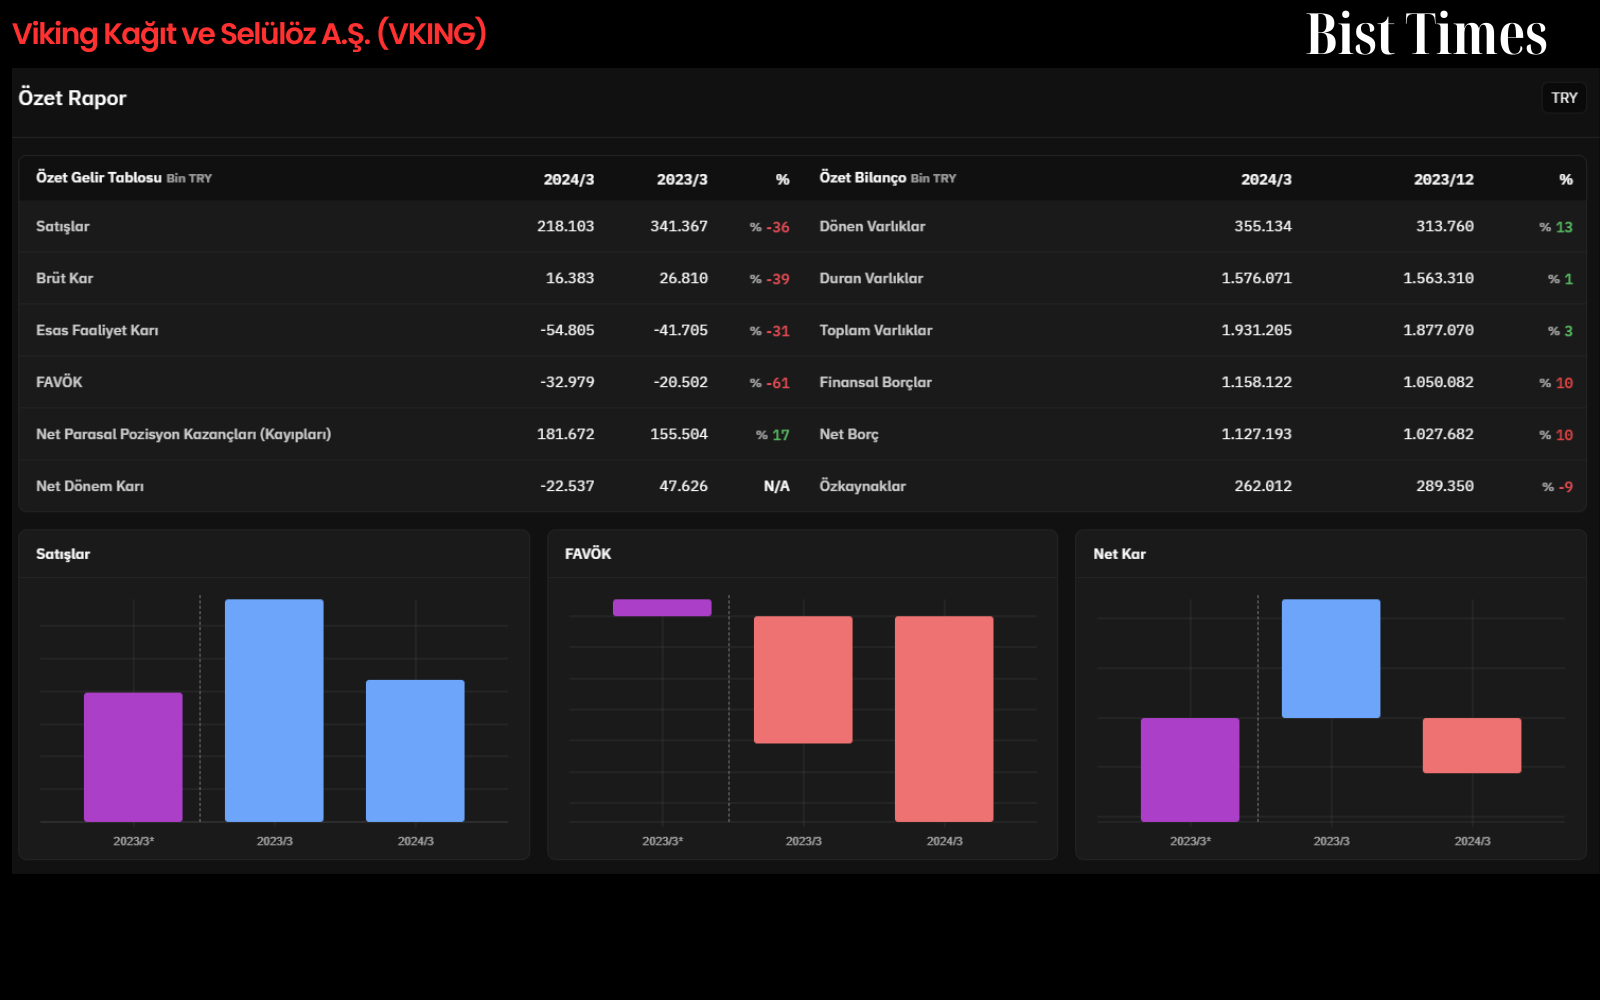This screenshot has width=1600, height=1000.
Task: Select Toplam Varlıklar value 1.931.205
Action: (x=1256, y=330)
